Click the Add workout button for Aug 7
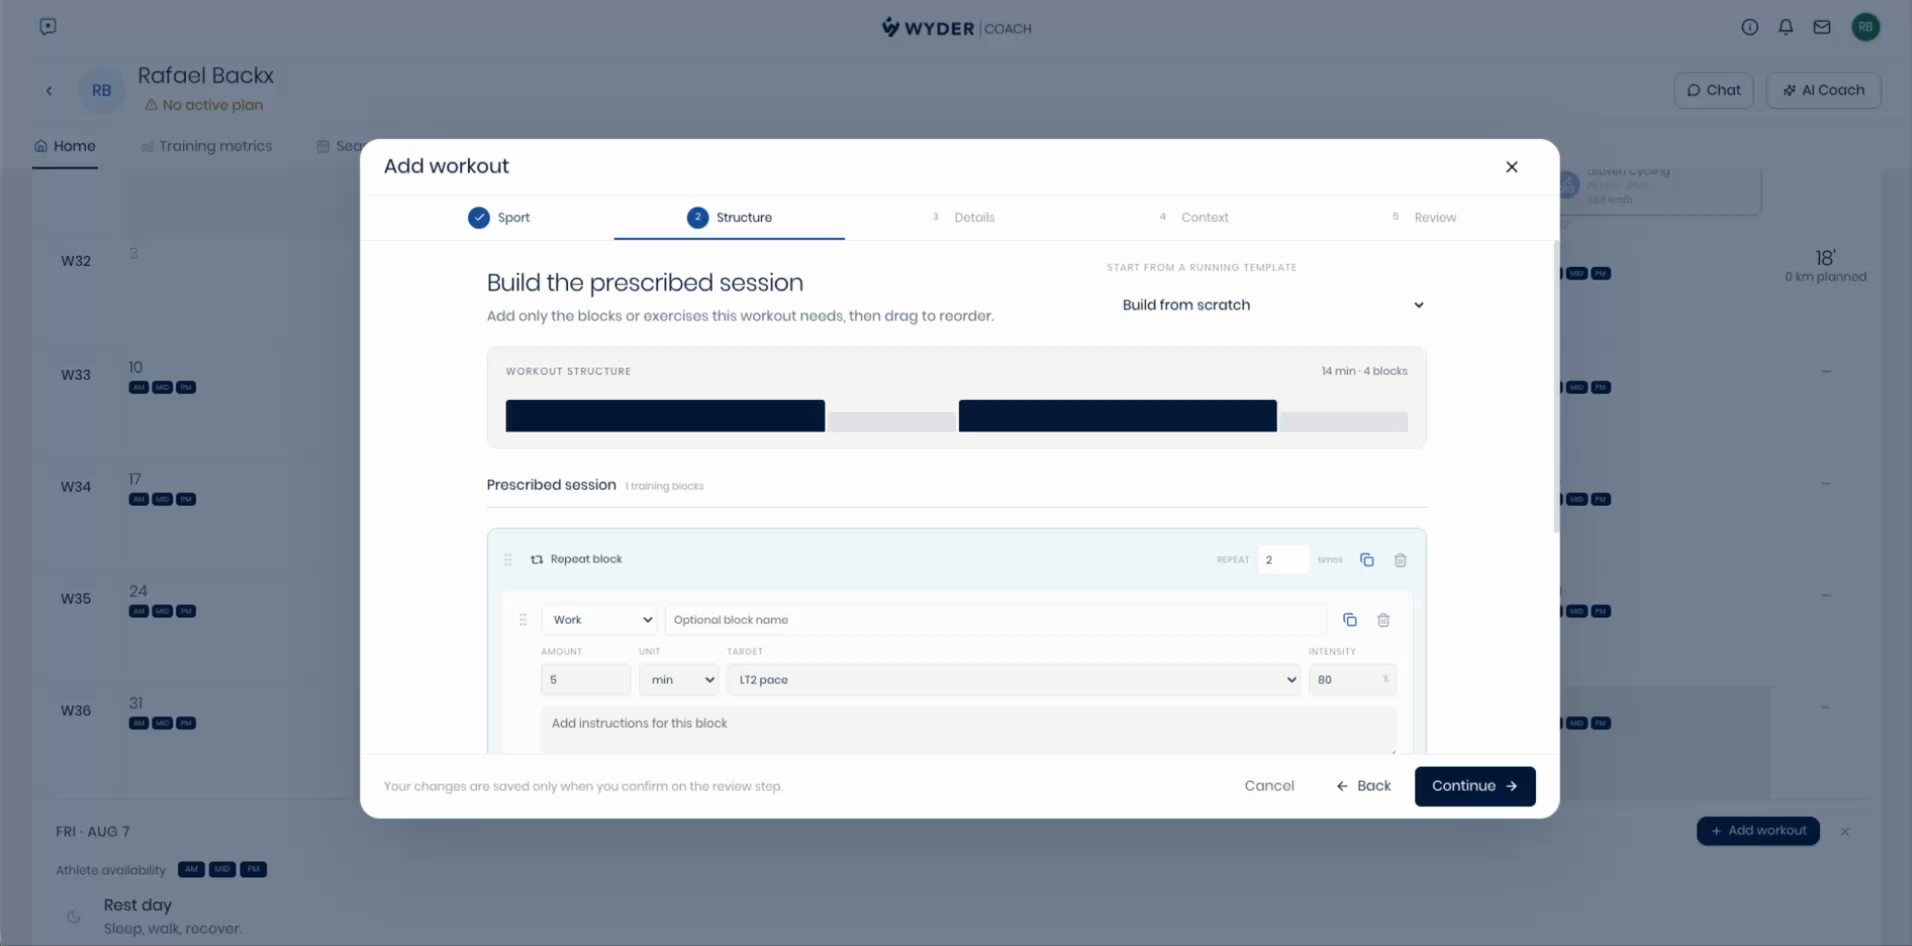Image resolution: width=1912 pixels, height=946 pixels. pyautogui.click(x=1758, y=831)
